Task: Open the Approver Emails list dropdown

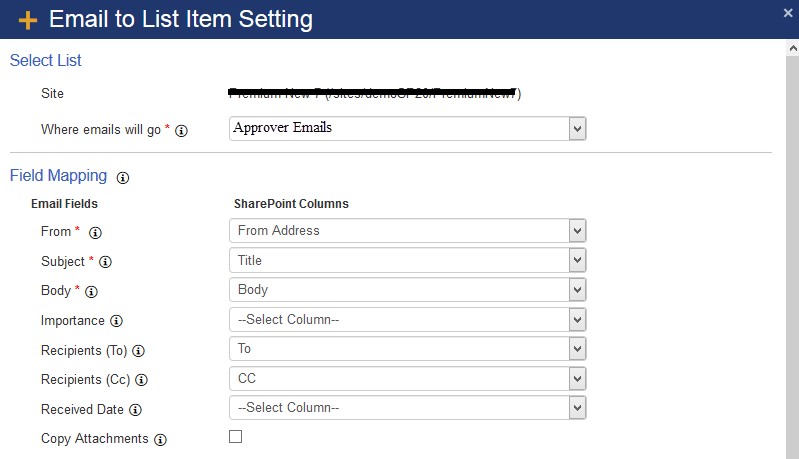Action: 407,128
